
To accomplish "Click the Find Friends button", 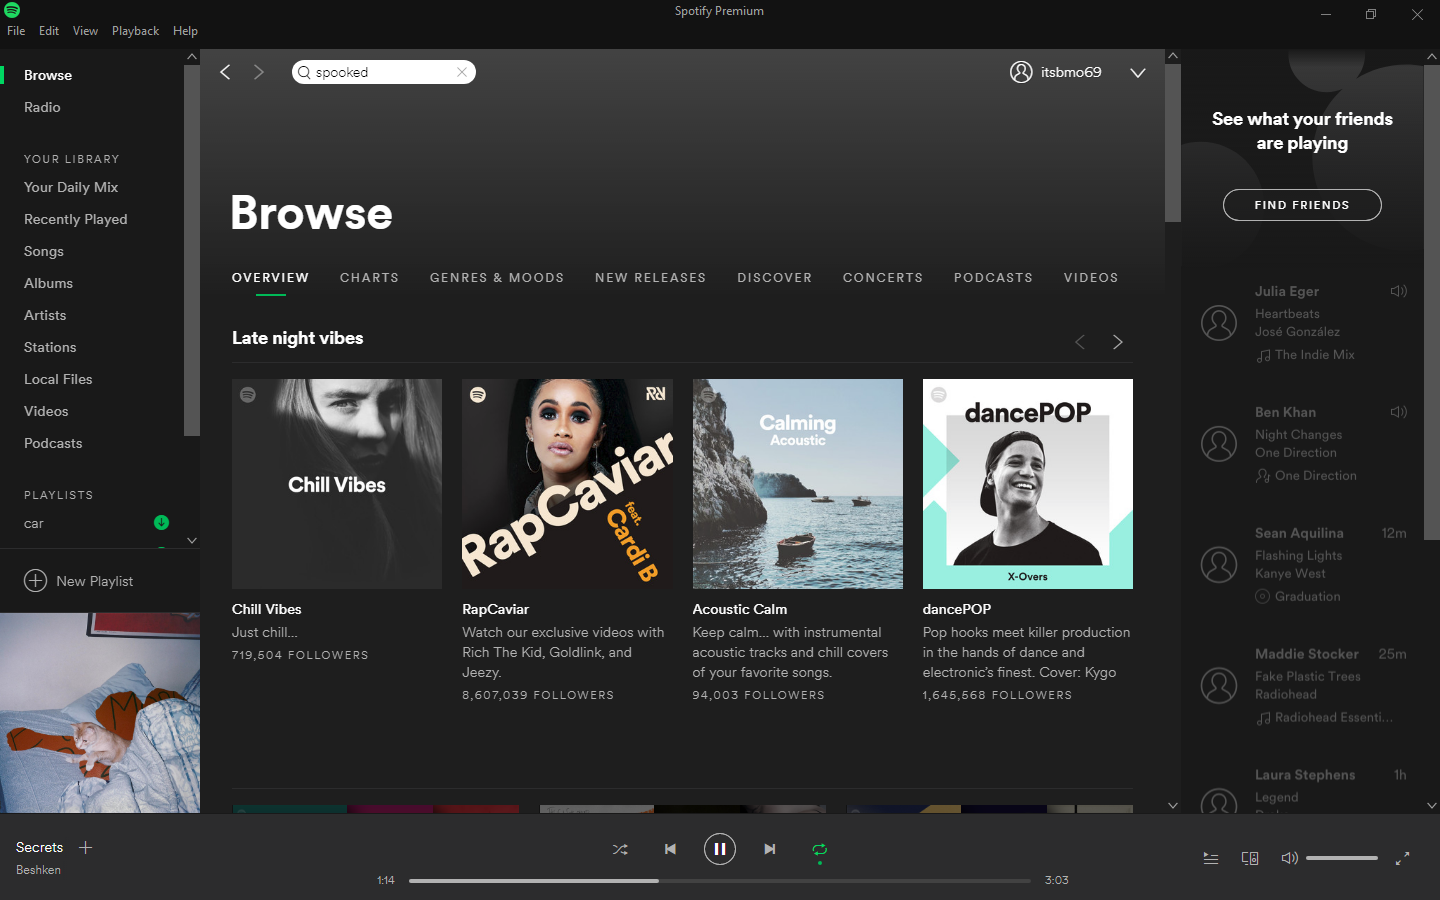I will [x=1302, y=205].
